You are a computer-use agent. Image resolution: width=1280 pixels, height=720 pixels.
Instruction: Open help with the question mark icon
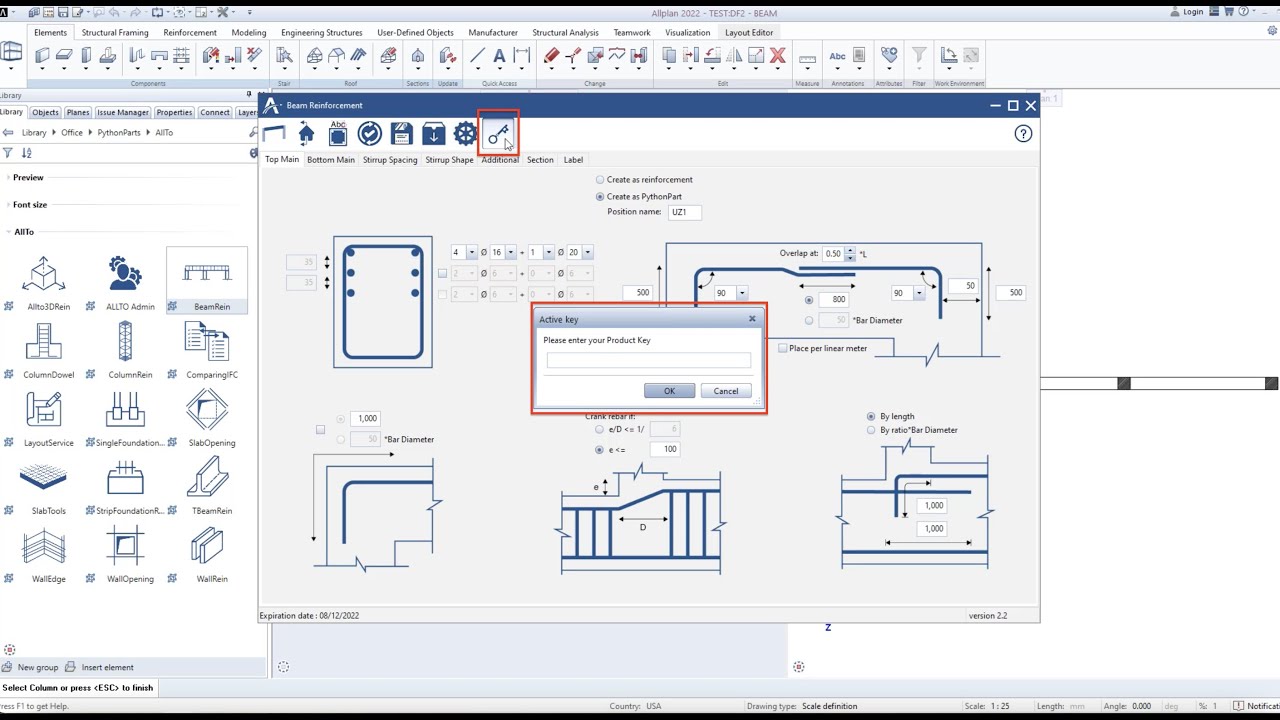(1023, 134)
